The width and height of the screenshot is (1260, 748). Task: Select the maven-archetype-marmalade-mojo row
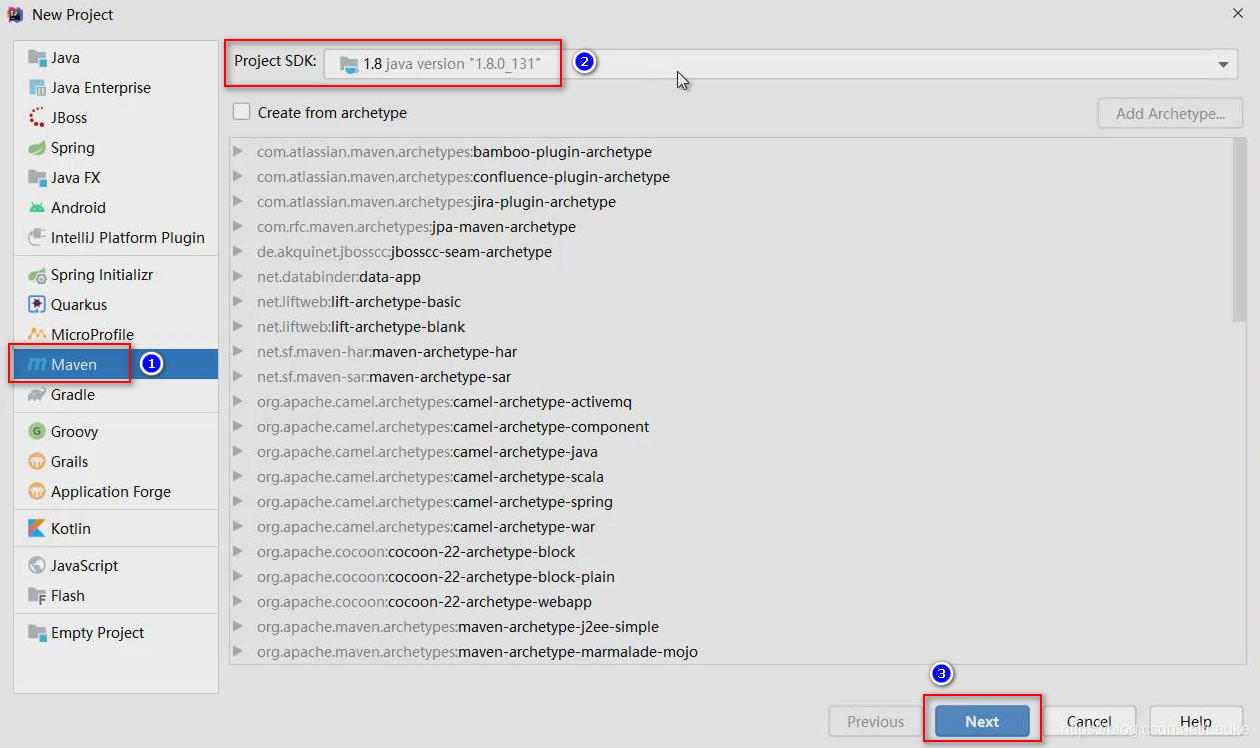tap(731, 652)
